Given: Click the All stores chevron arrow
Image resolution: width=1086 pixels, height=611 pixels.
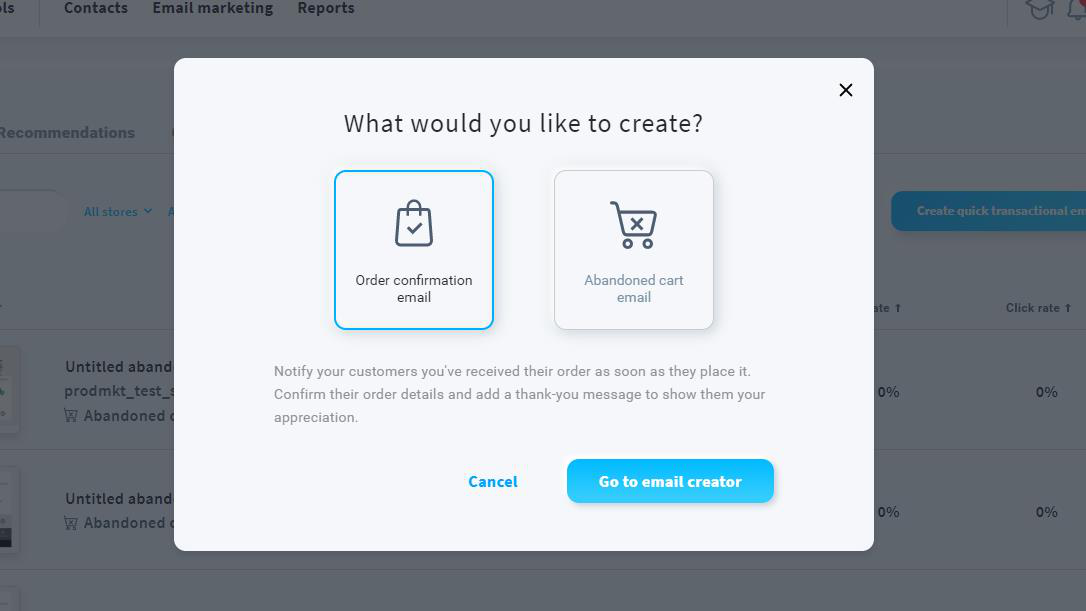Looking at the screenshot, I should (x=148, y=211).
